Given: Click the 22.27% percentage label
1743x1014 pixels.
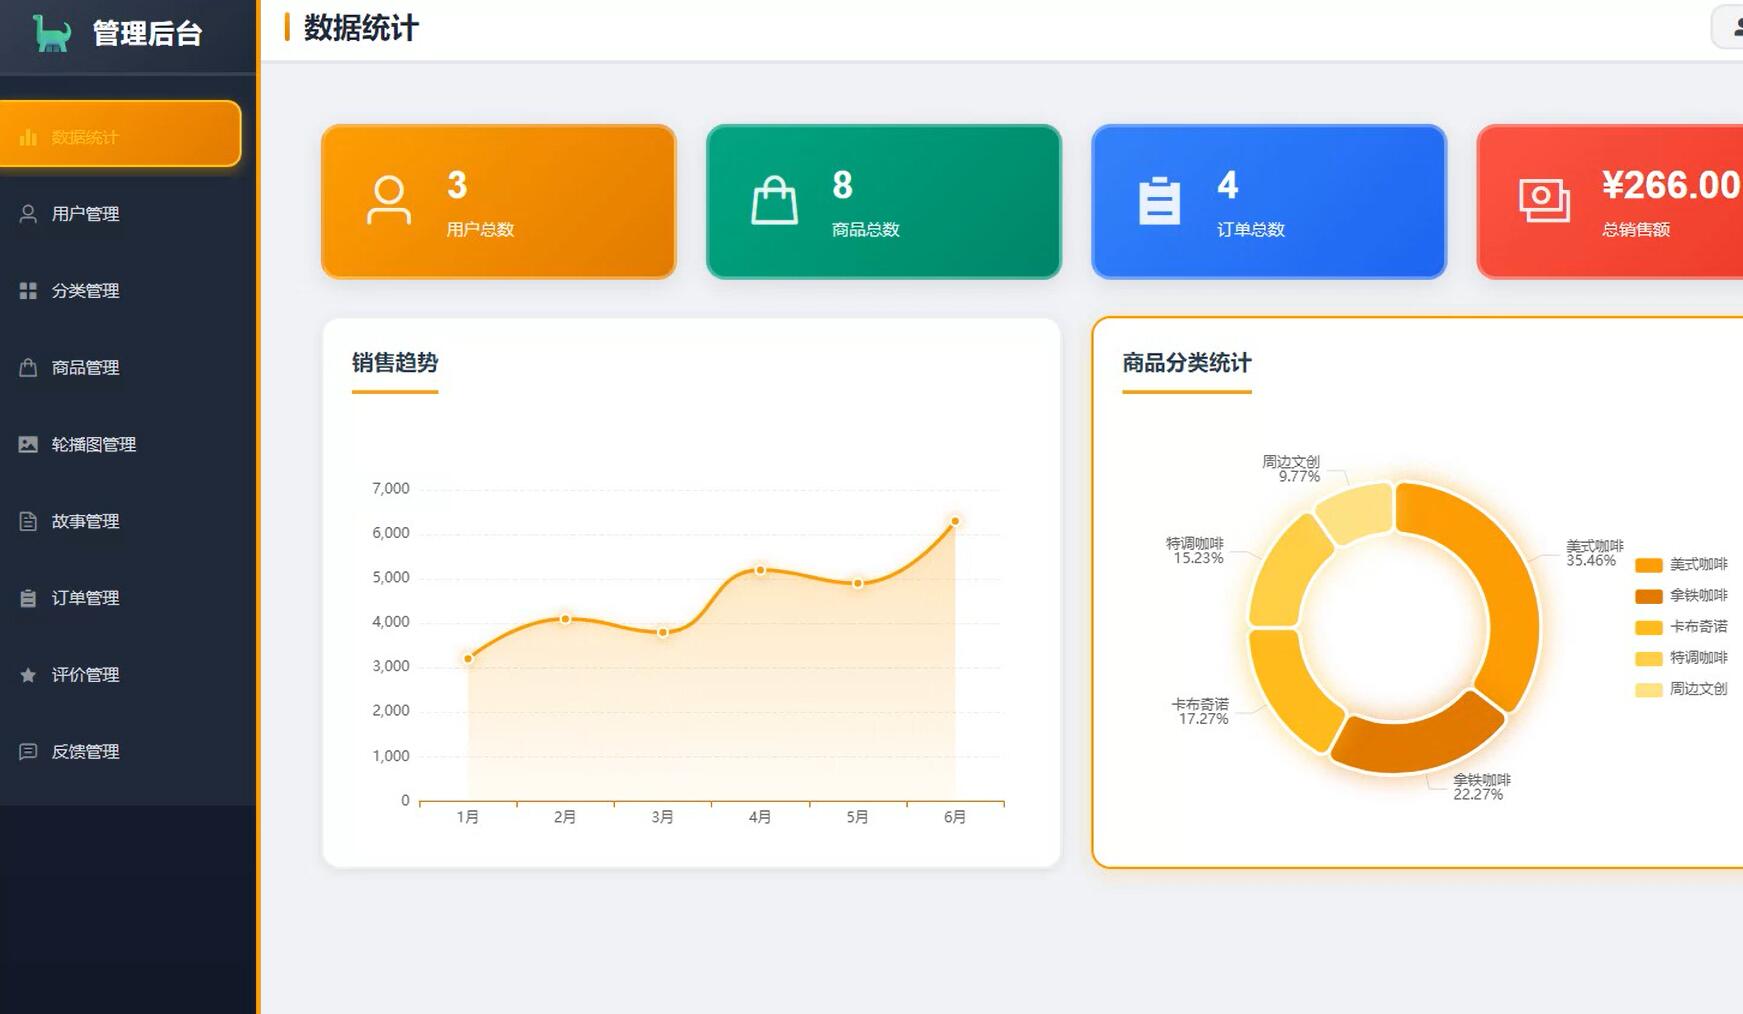Looking at the screenshot, I should click(1478, 794).
